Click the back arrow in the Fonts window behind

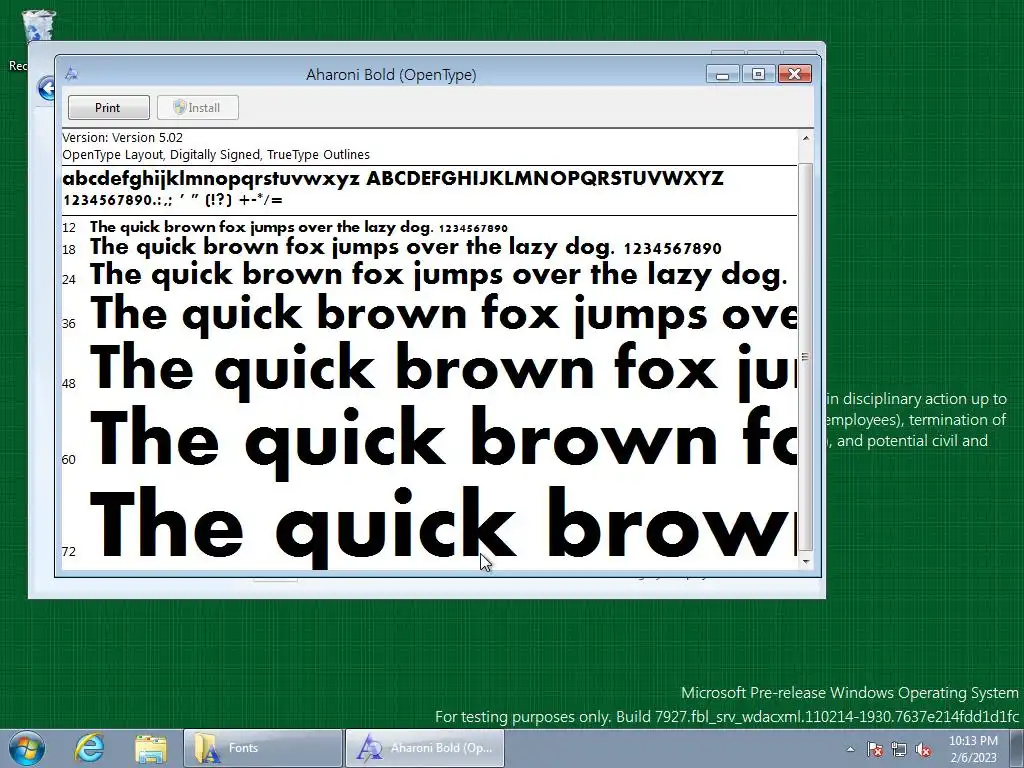[x=46, y=88]
